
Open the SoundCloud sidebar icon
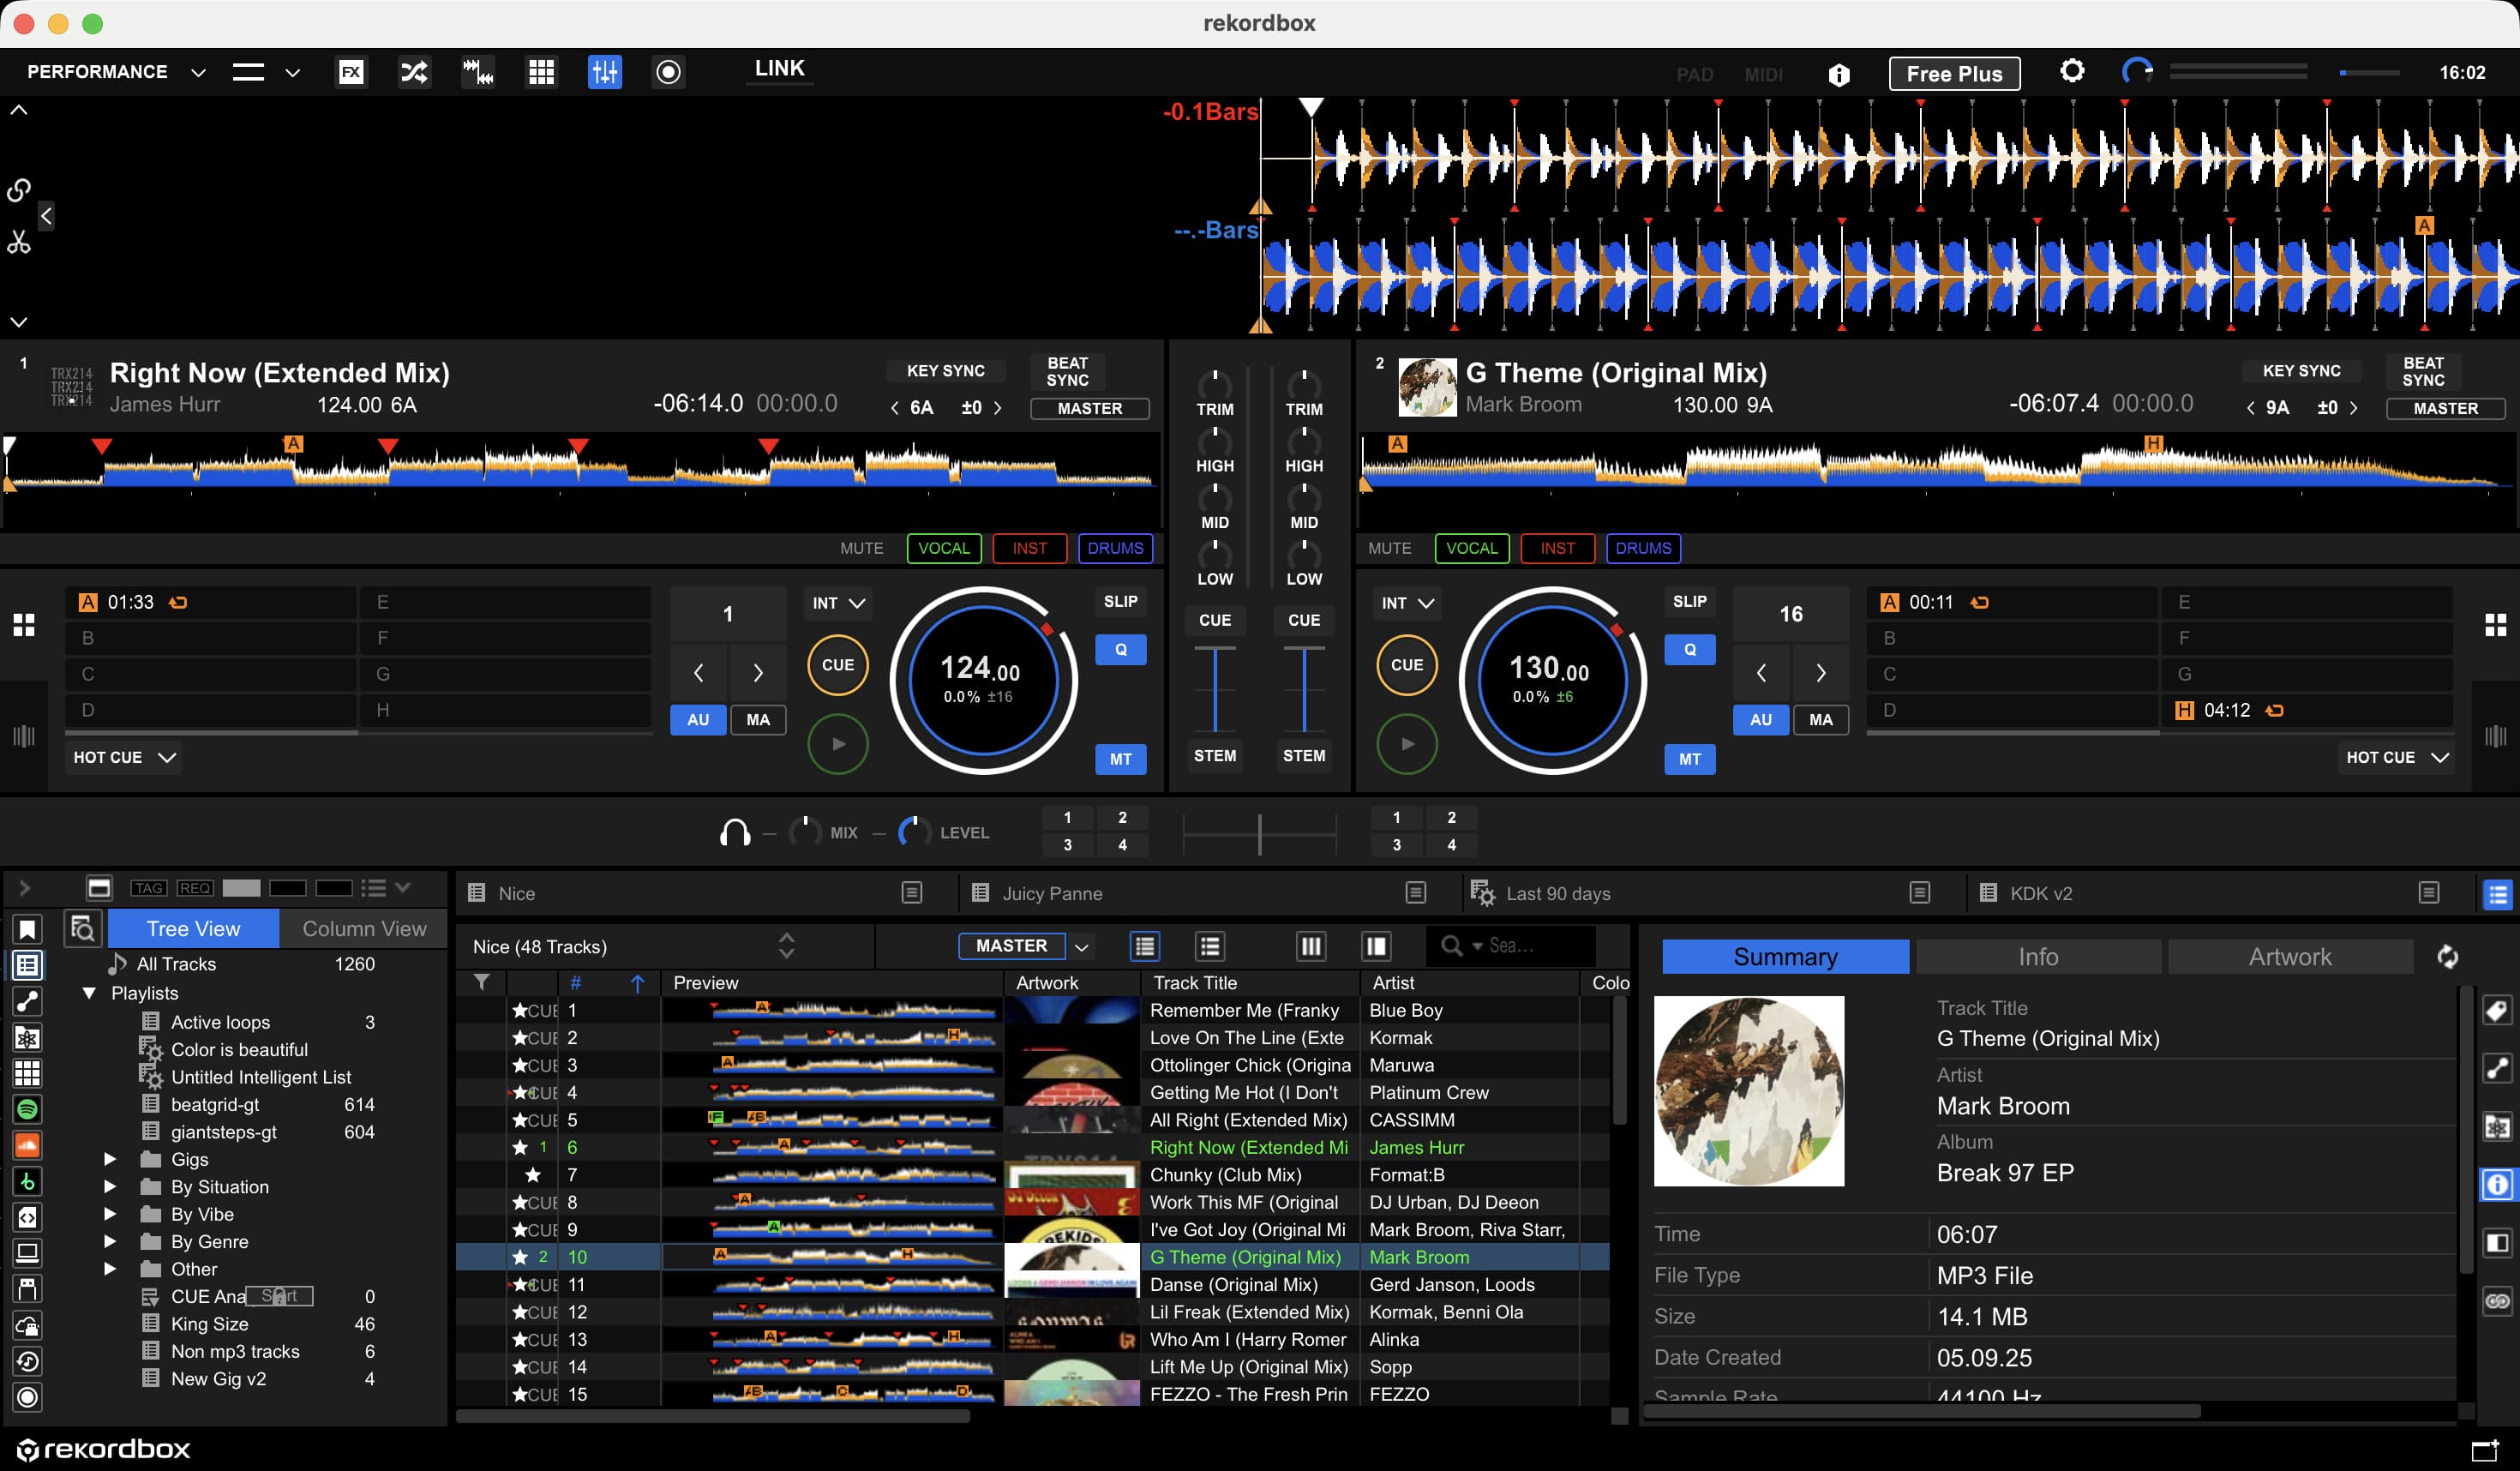[x=27, y=1145]
